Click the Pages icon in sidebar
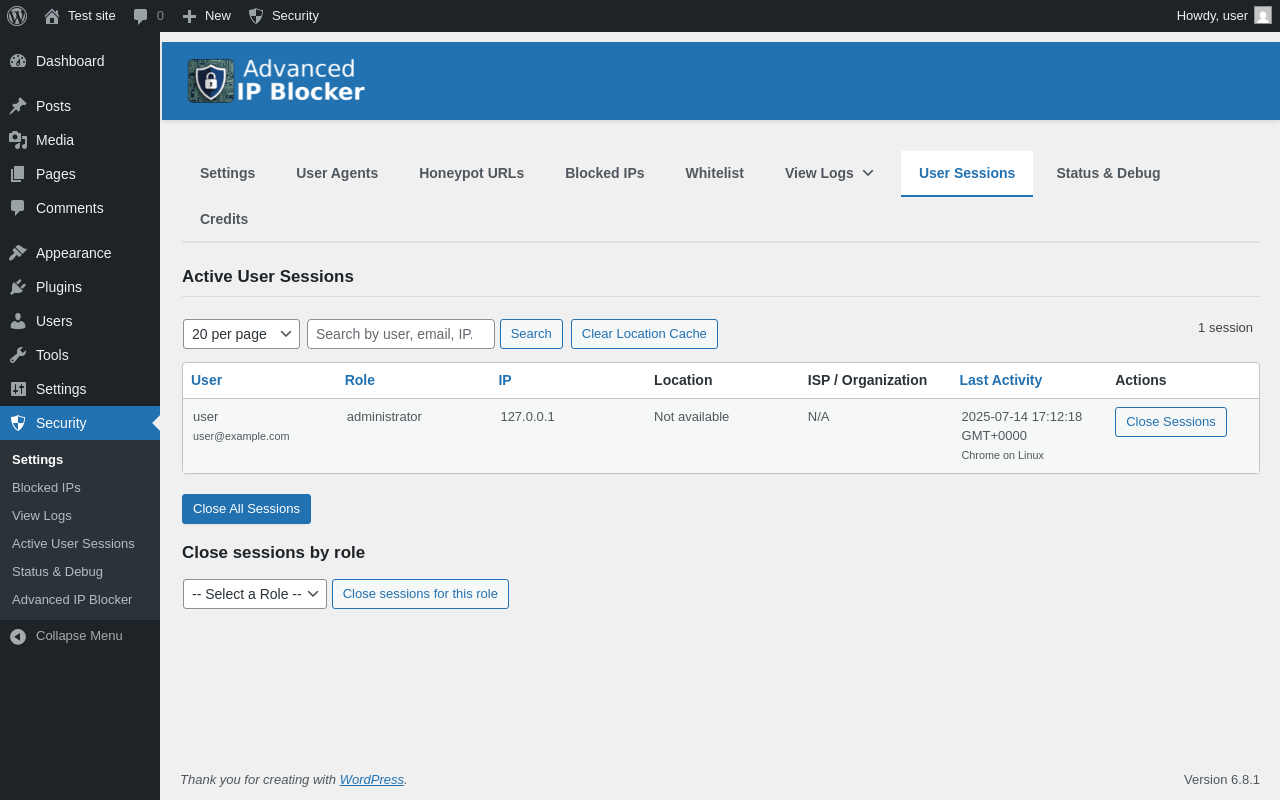This screenshot has width=1280, height=800. click(x=18, y=174)
